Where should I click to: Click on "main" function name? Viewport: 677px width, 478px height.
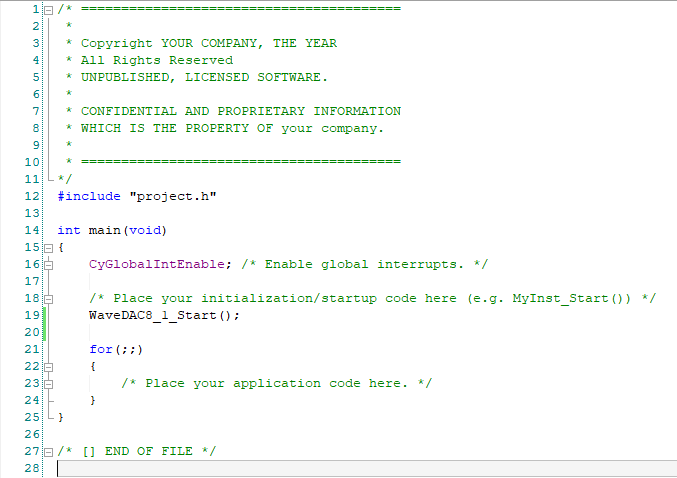click(104, 230)
